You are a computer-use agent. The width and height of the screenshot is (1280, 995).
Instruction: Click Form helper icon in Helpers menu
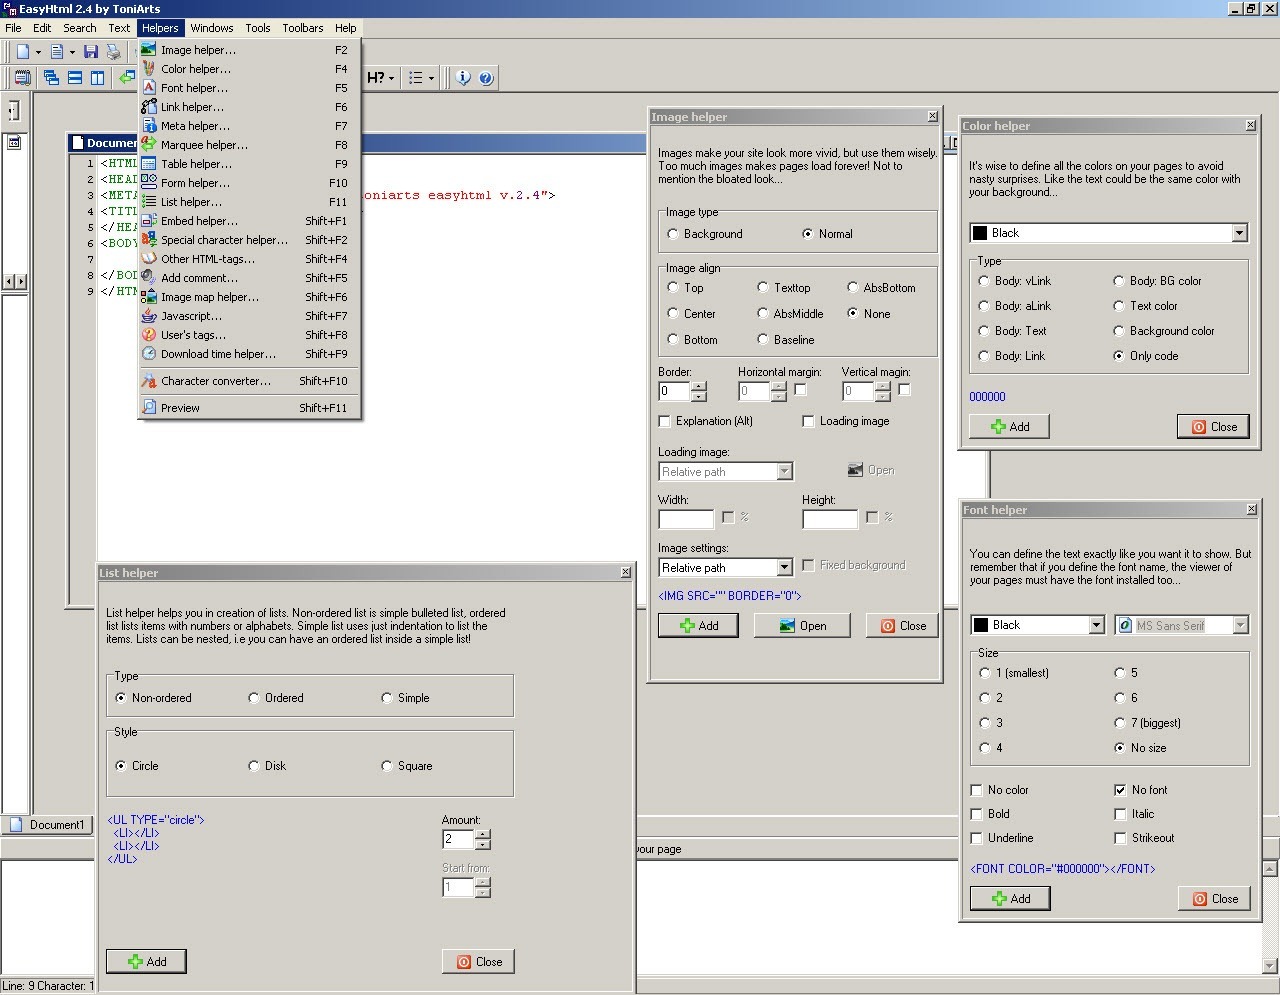pos(149,182)
